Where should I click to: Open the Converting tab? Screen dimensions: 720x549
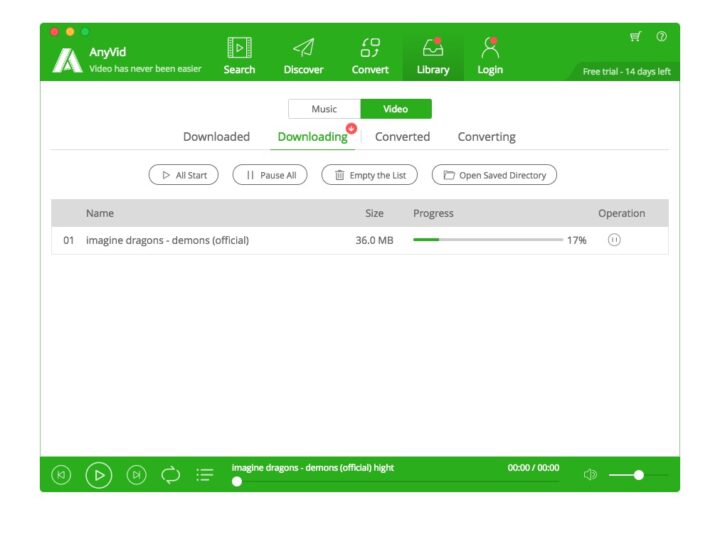(486, 137)
